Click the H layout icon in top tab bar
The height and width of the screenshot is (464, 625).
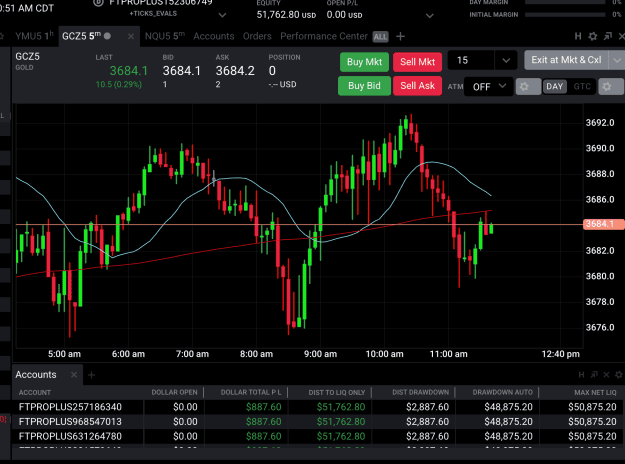click(x=578, y=36)
